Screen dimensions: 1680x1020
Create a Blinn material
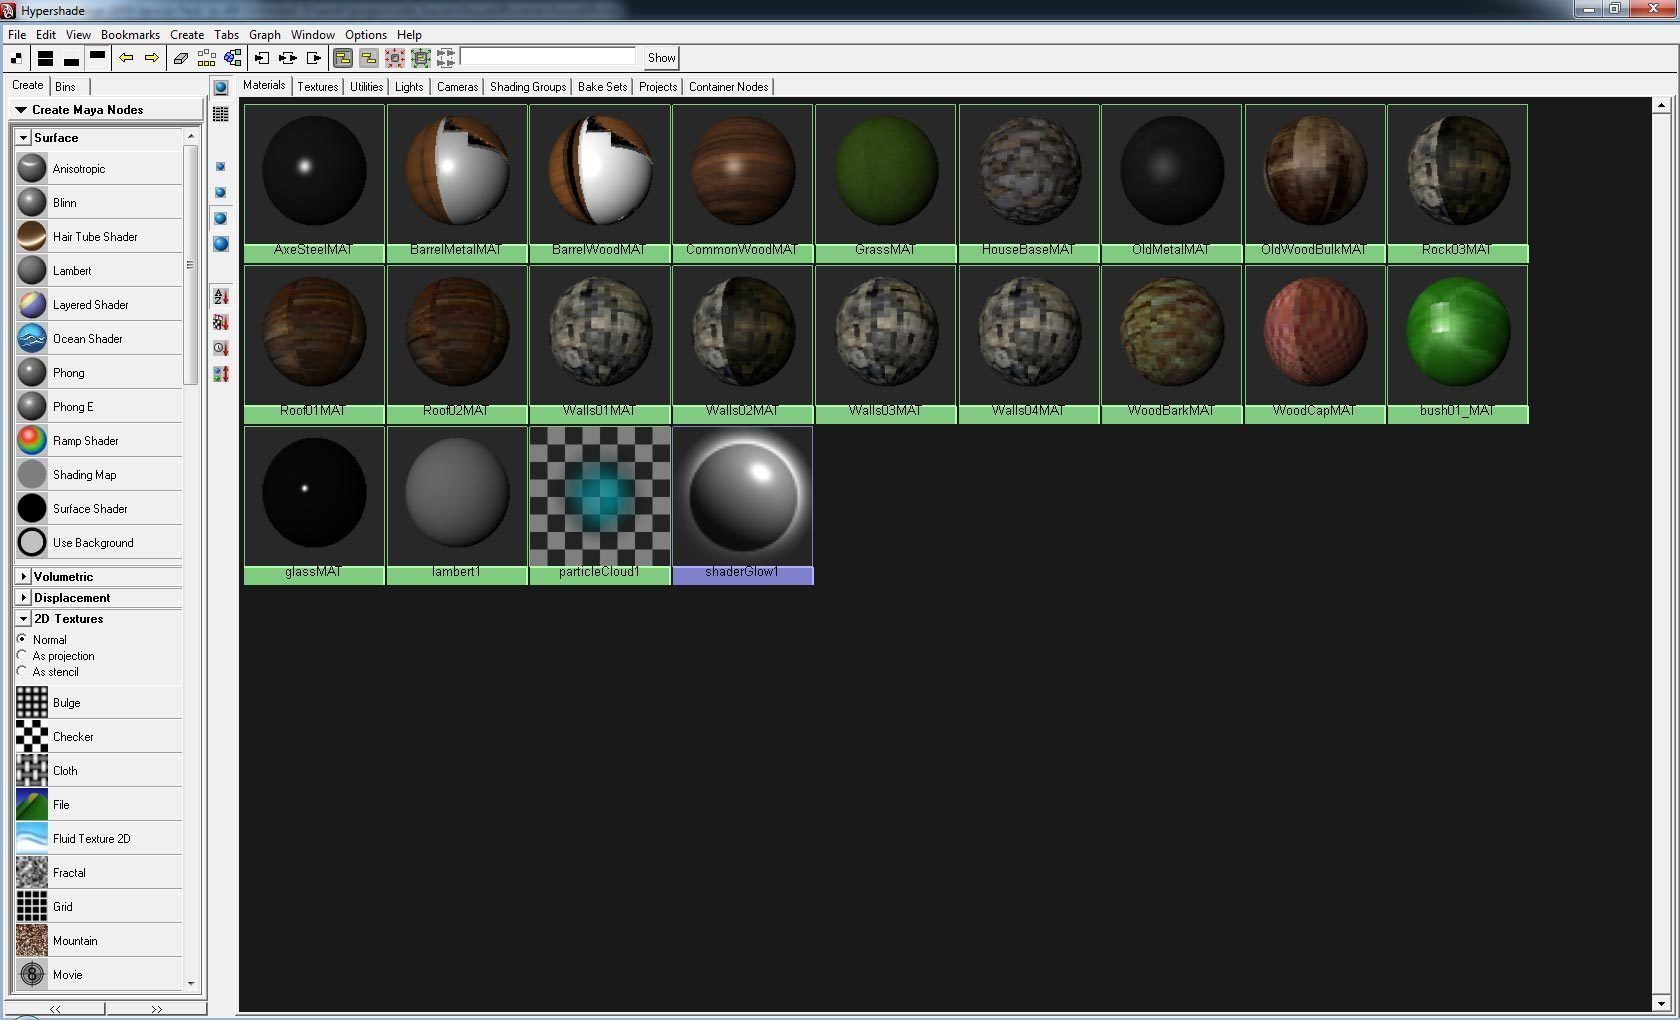pos(99,203)
